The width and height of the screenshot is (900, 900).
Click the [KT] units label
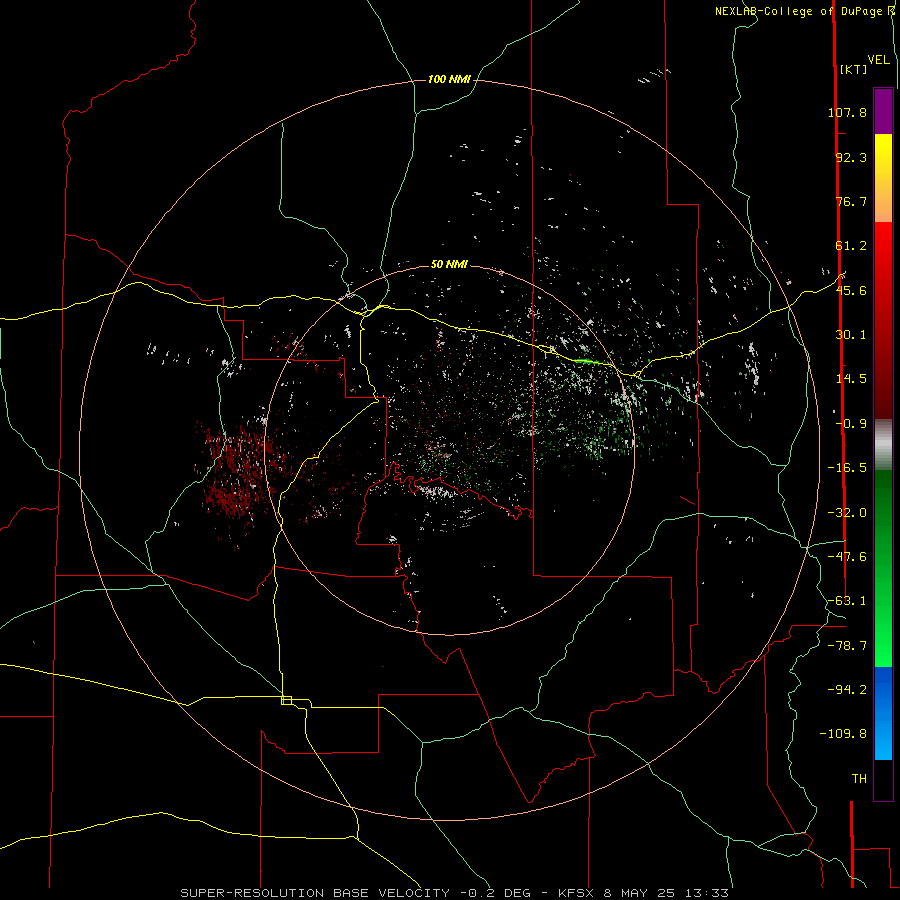coord(854,69)
